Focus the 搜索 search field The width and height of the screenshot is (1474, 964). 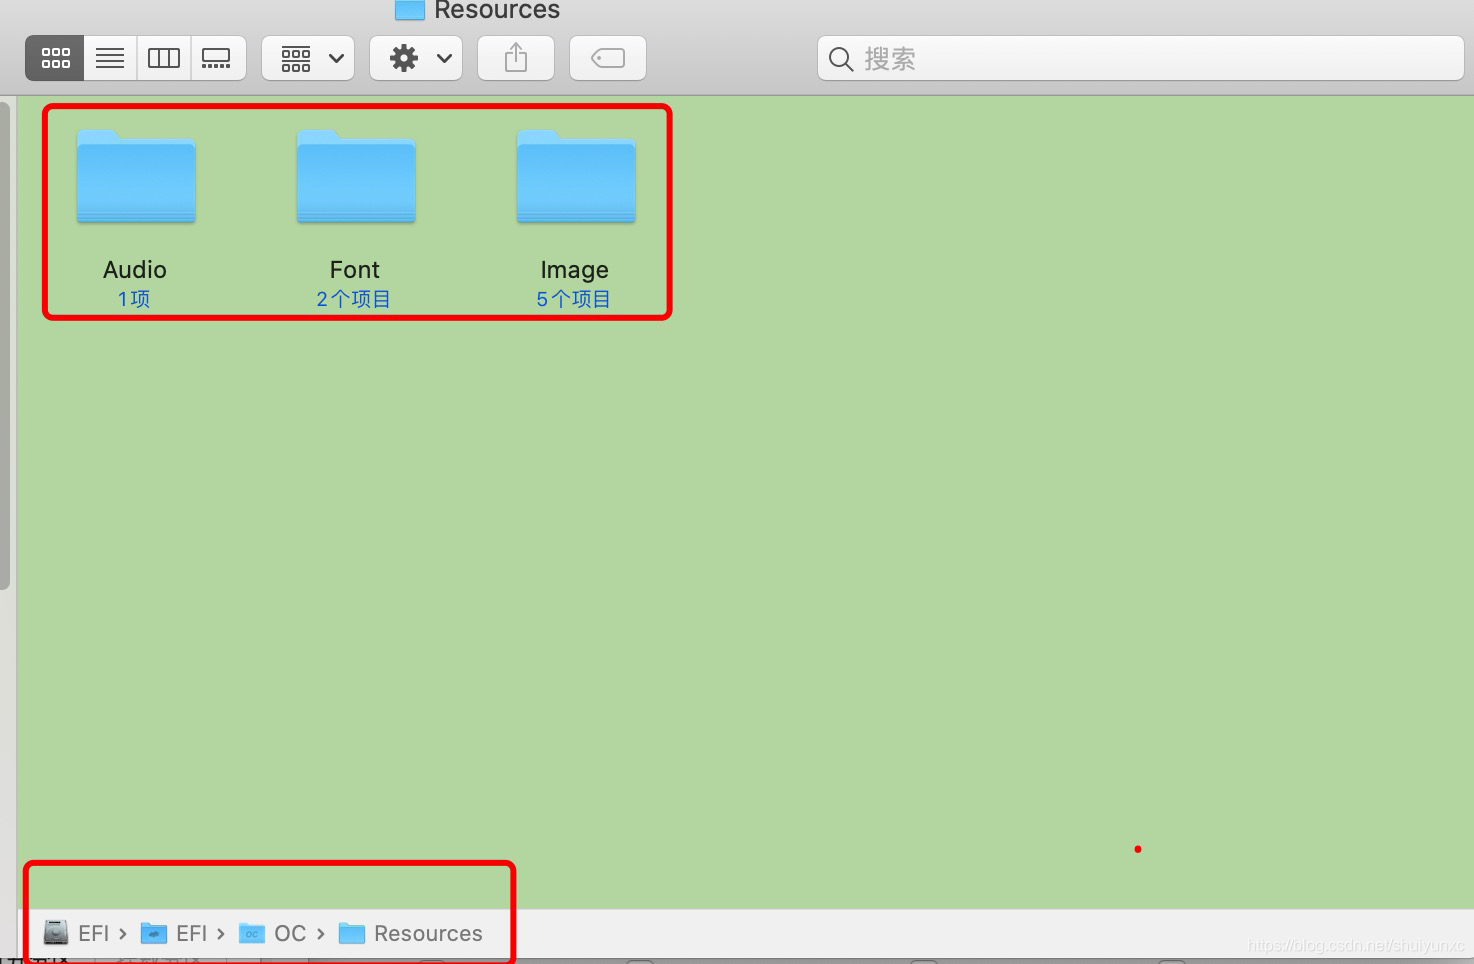click(1140, 59)
